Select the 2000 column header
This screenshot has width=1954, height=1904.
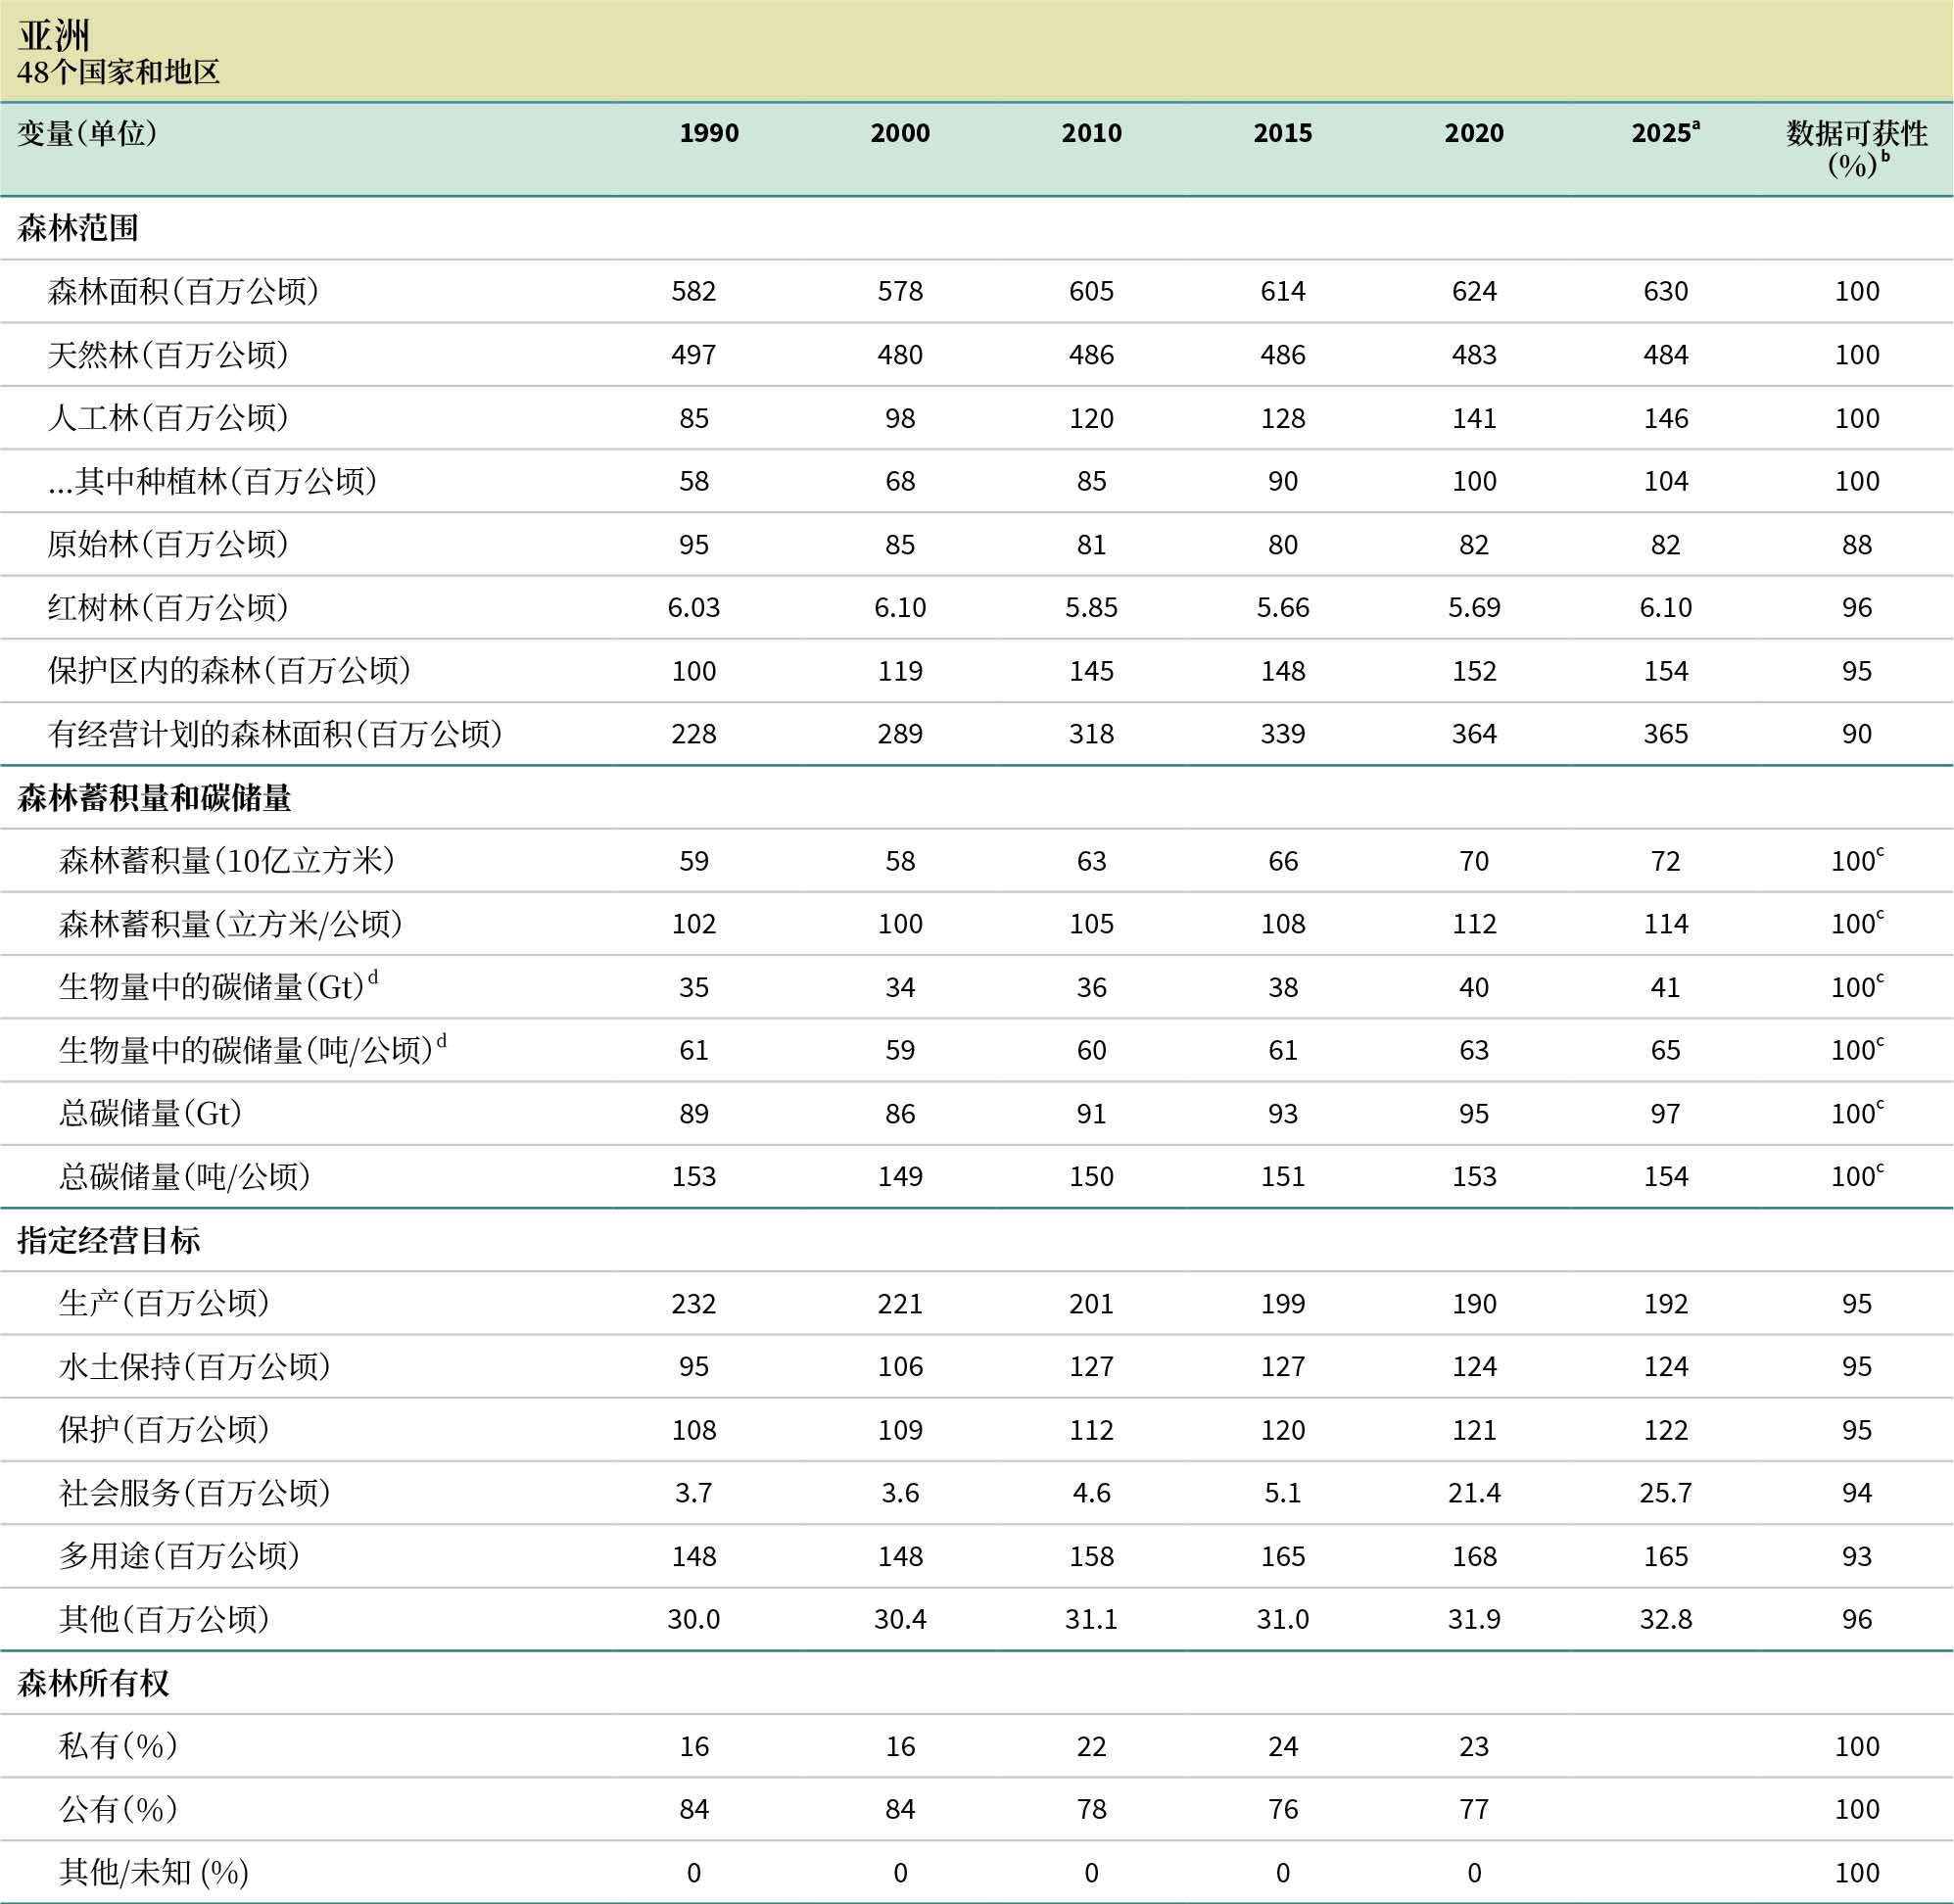tap(899, 133)
